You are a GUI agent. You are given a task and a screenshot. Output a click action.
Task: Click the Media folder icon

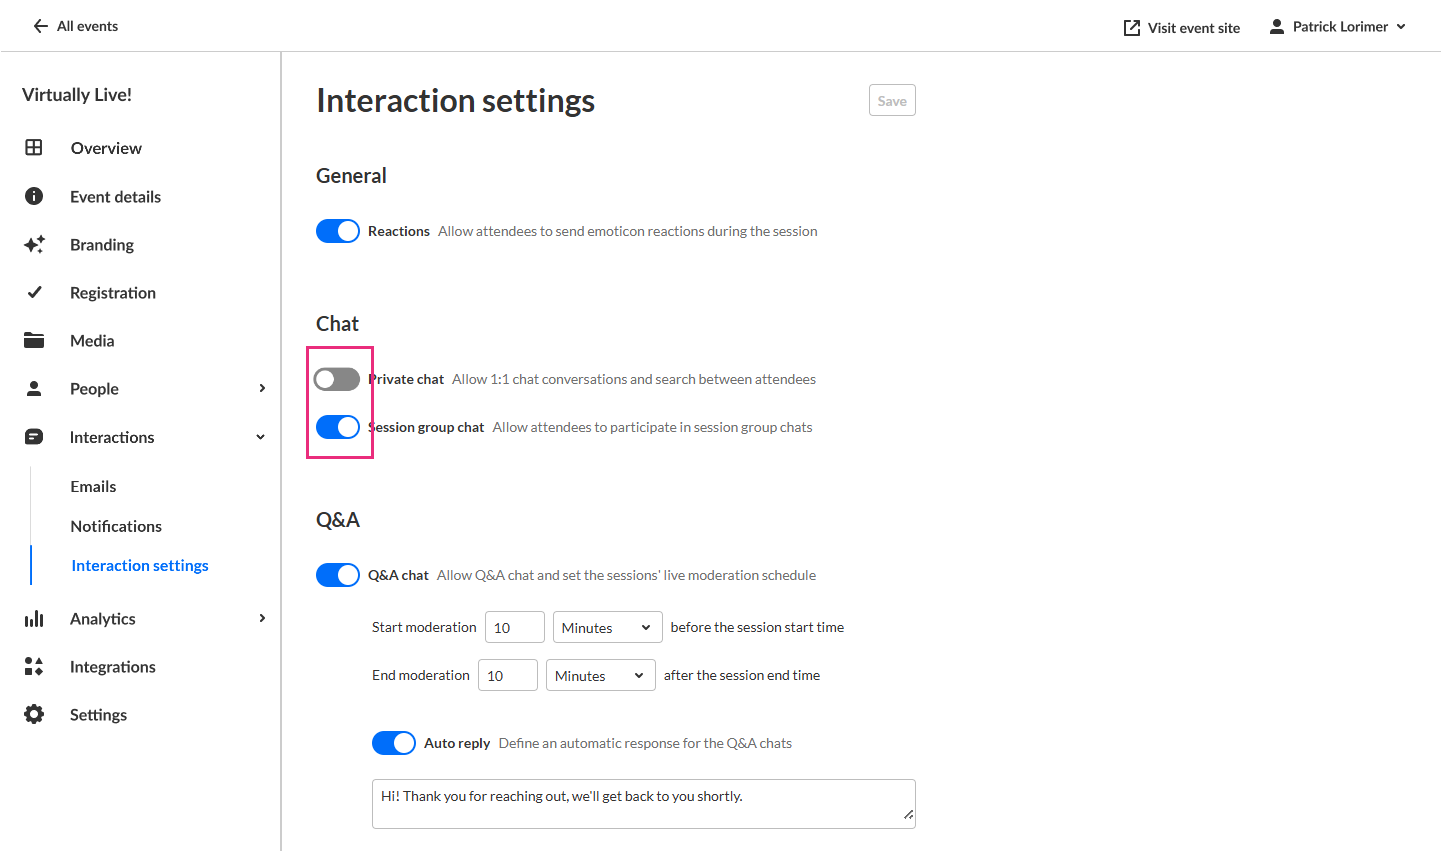tap(34, 340)
